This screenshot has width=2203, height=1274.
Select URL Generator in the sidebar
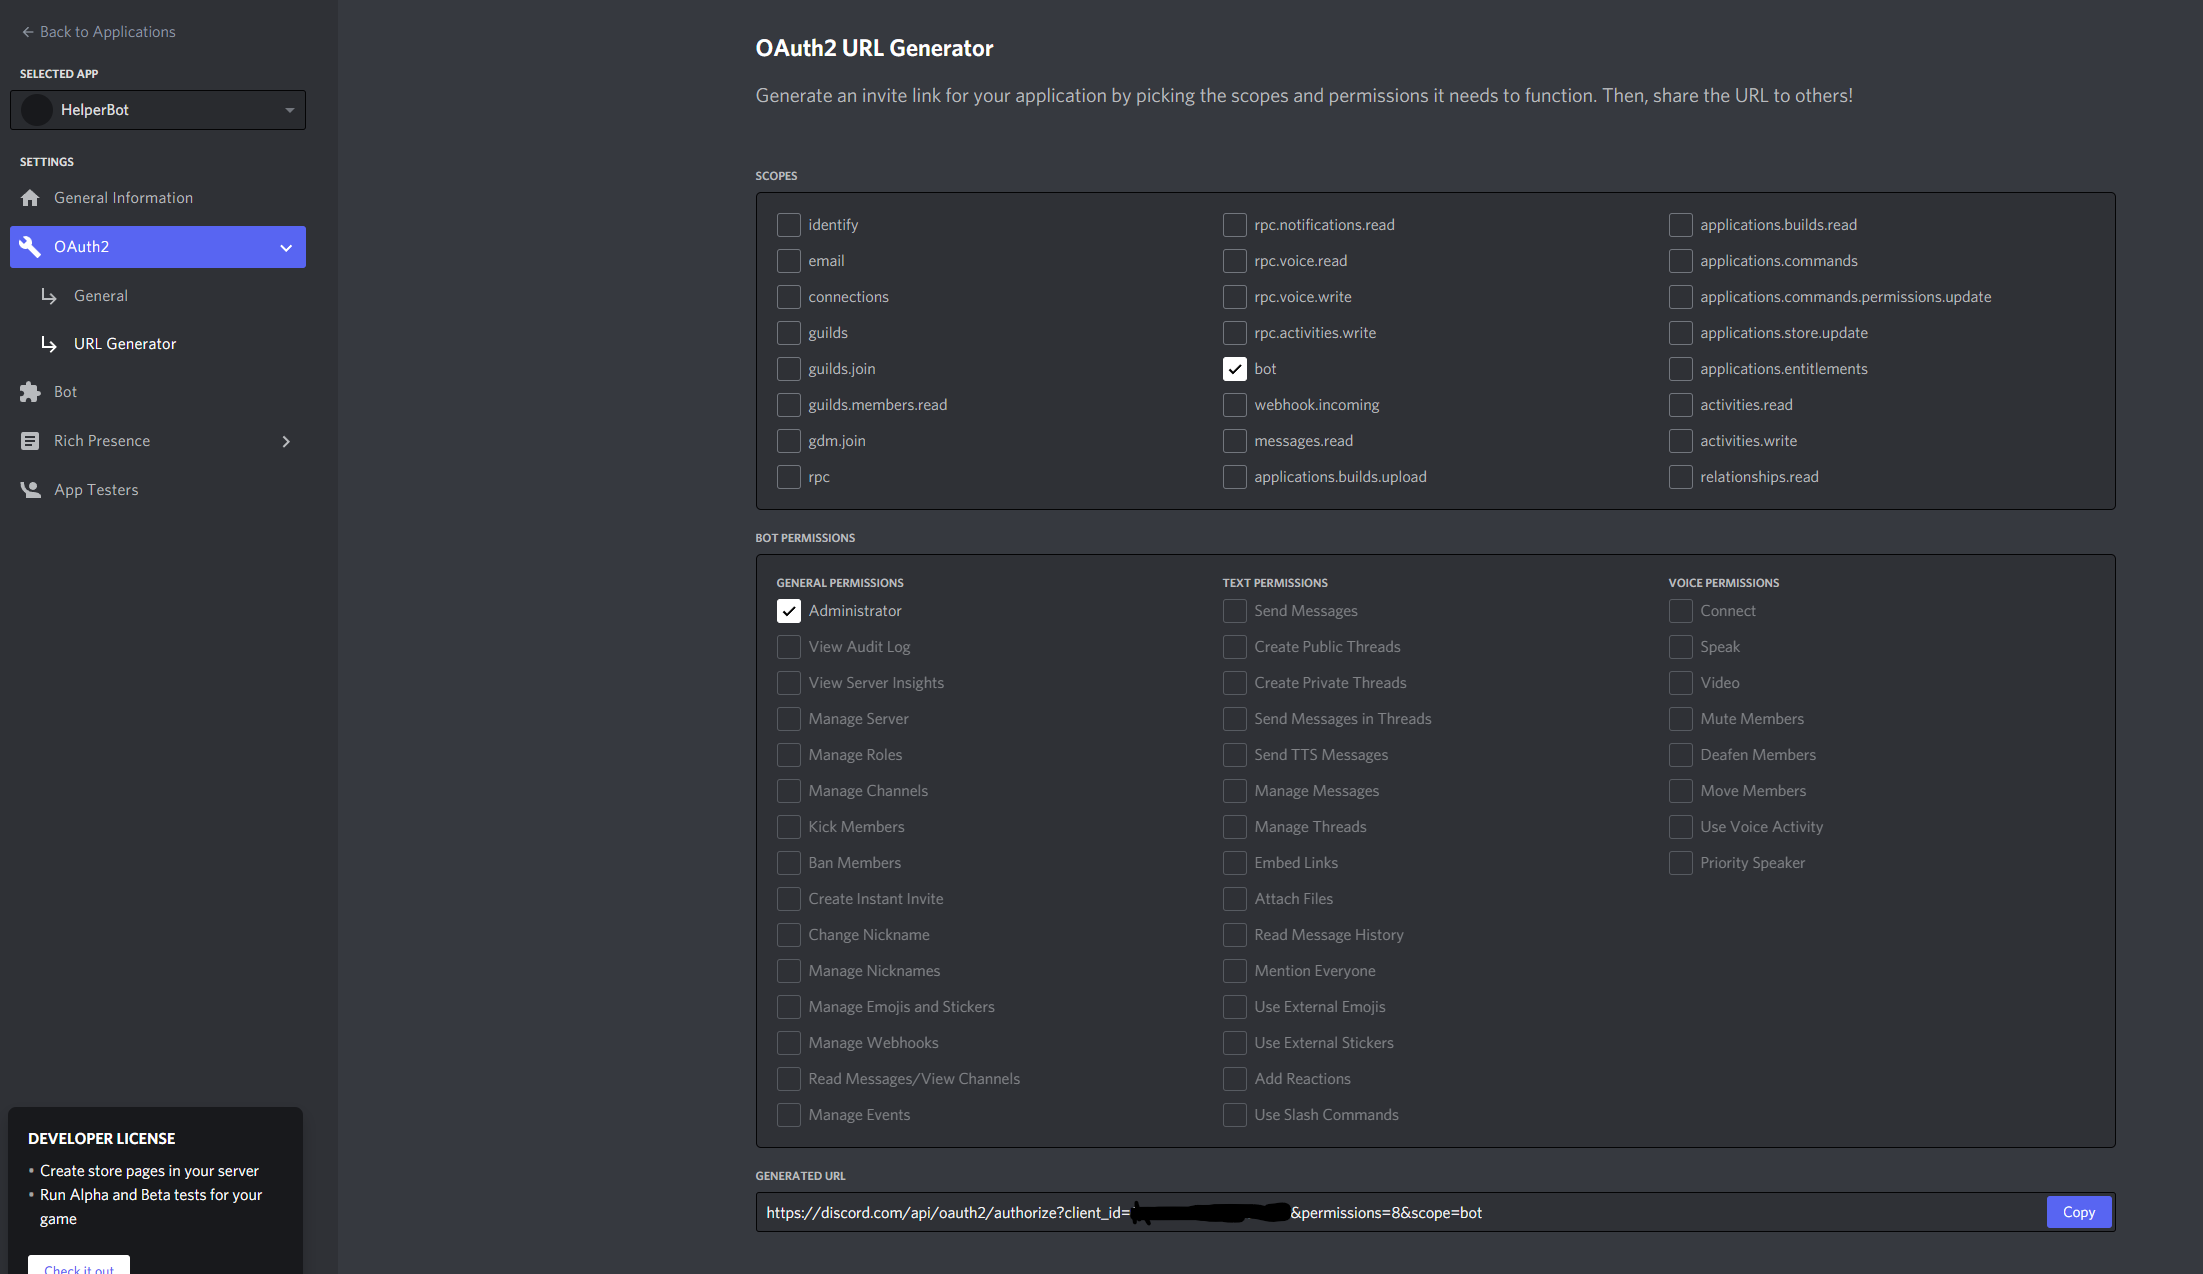click(x=124, y=343)
